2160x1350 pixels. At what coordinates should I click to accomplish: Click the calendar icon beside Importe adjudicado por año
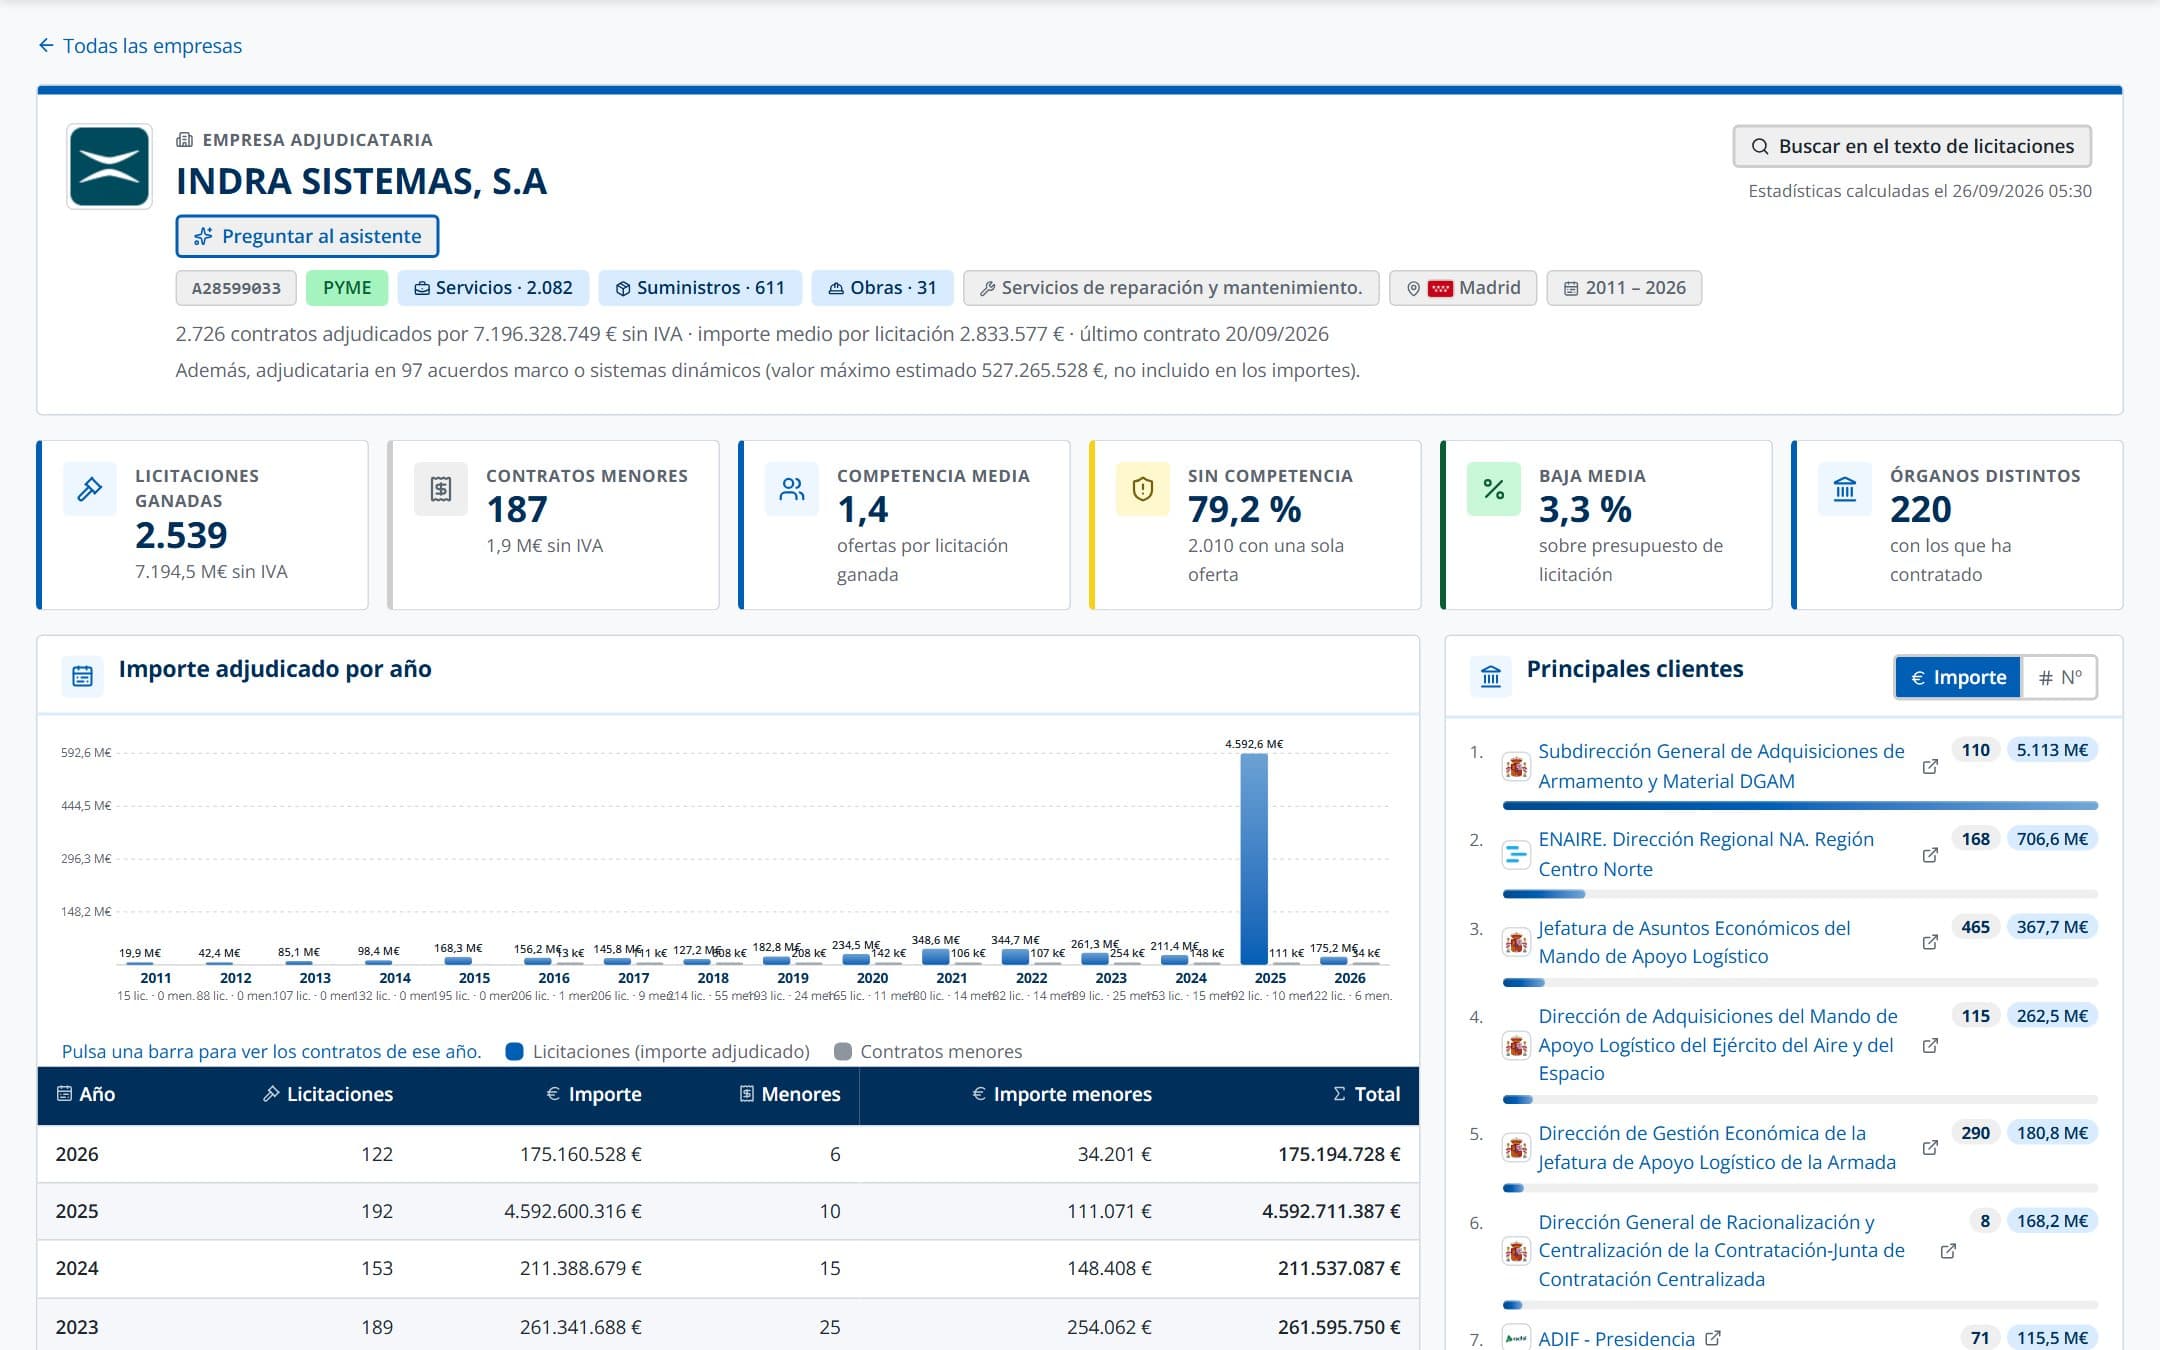pos(83,676)
